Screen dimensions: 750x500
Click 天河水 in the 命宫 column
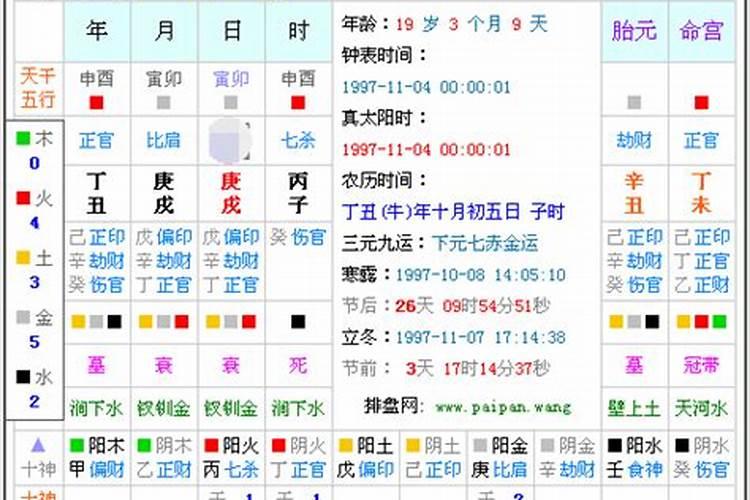701,408
